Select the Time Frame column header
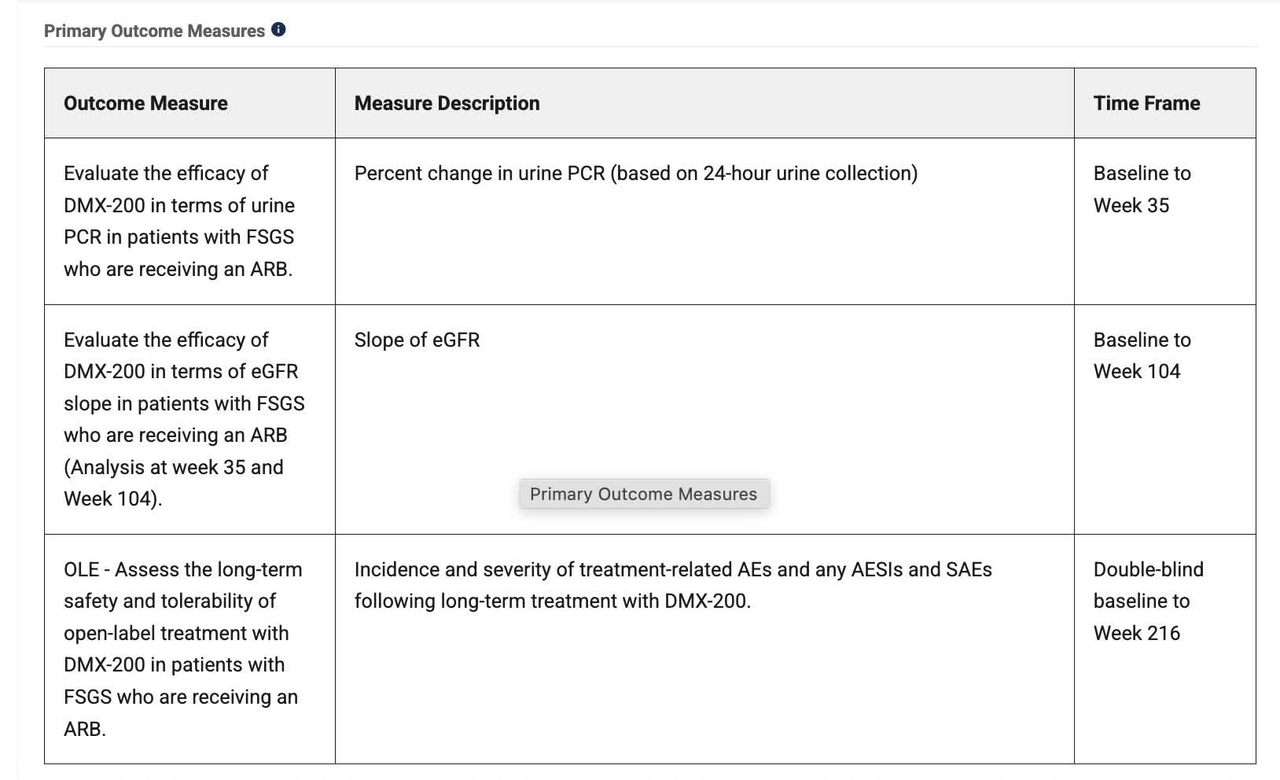This screenshot has width=1280, height=780. click(1146, 103)
